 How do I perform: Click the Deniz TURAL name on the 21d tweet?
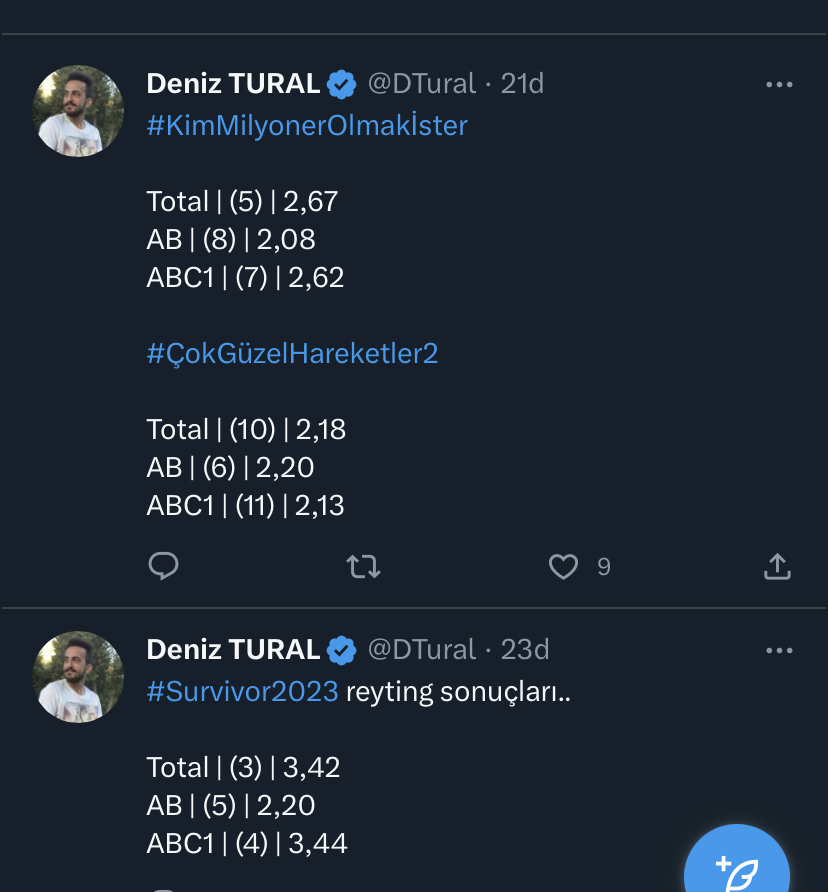[233, 84]
